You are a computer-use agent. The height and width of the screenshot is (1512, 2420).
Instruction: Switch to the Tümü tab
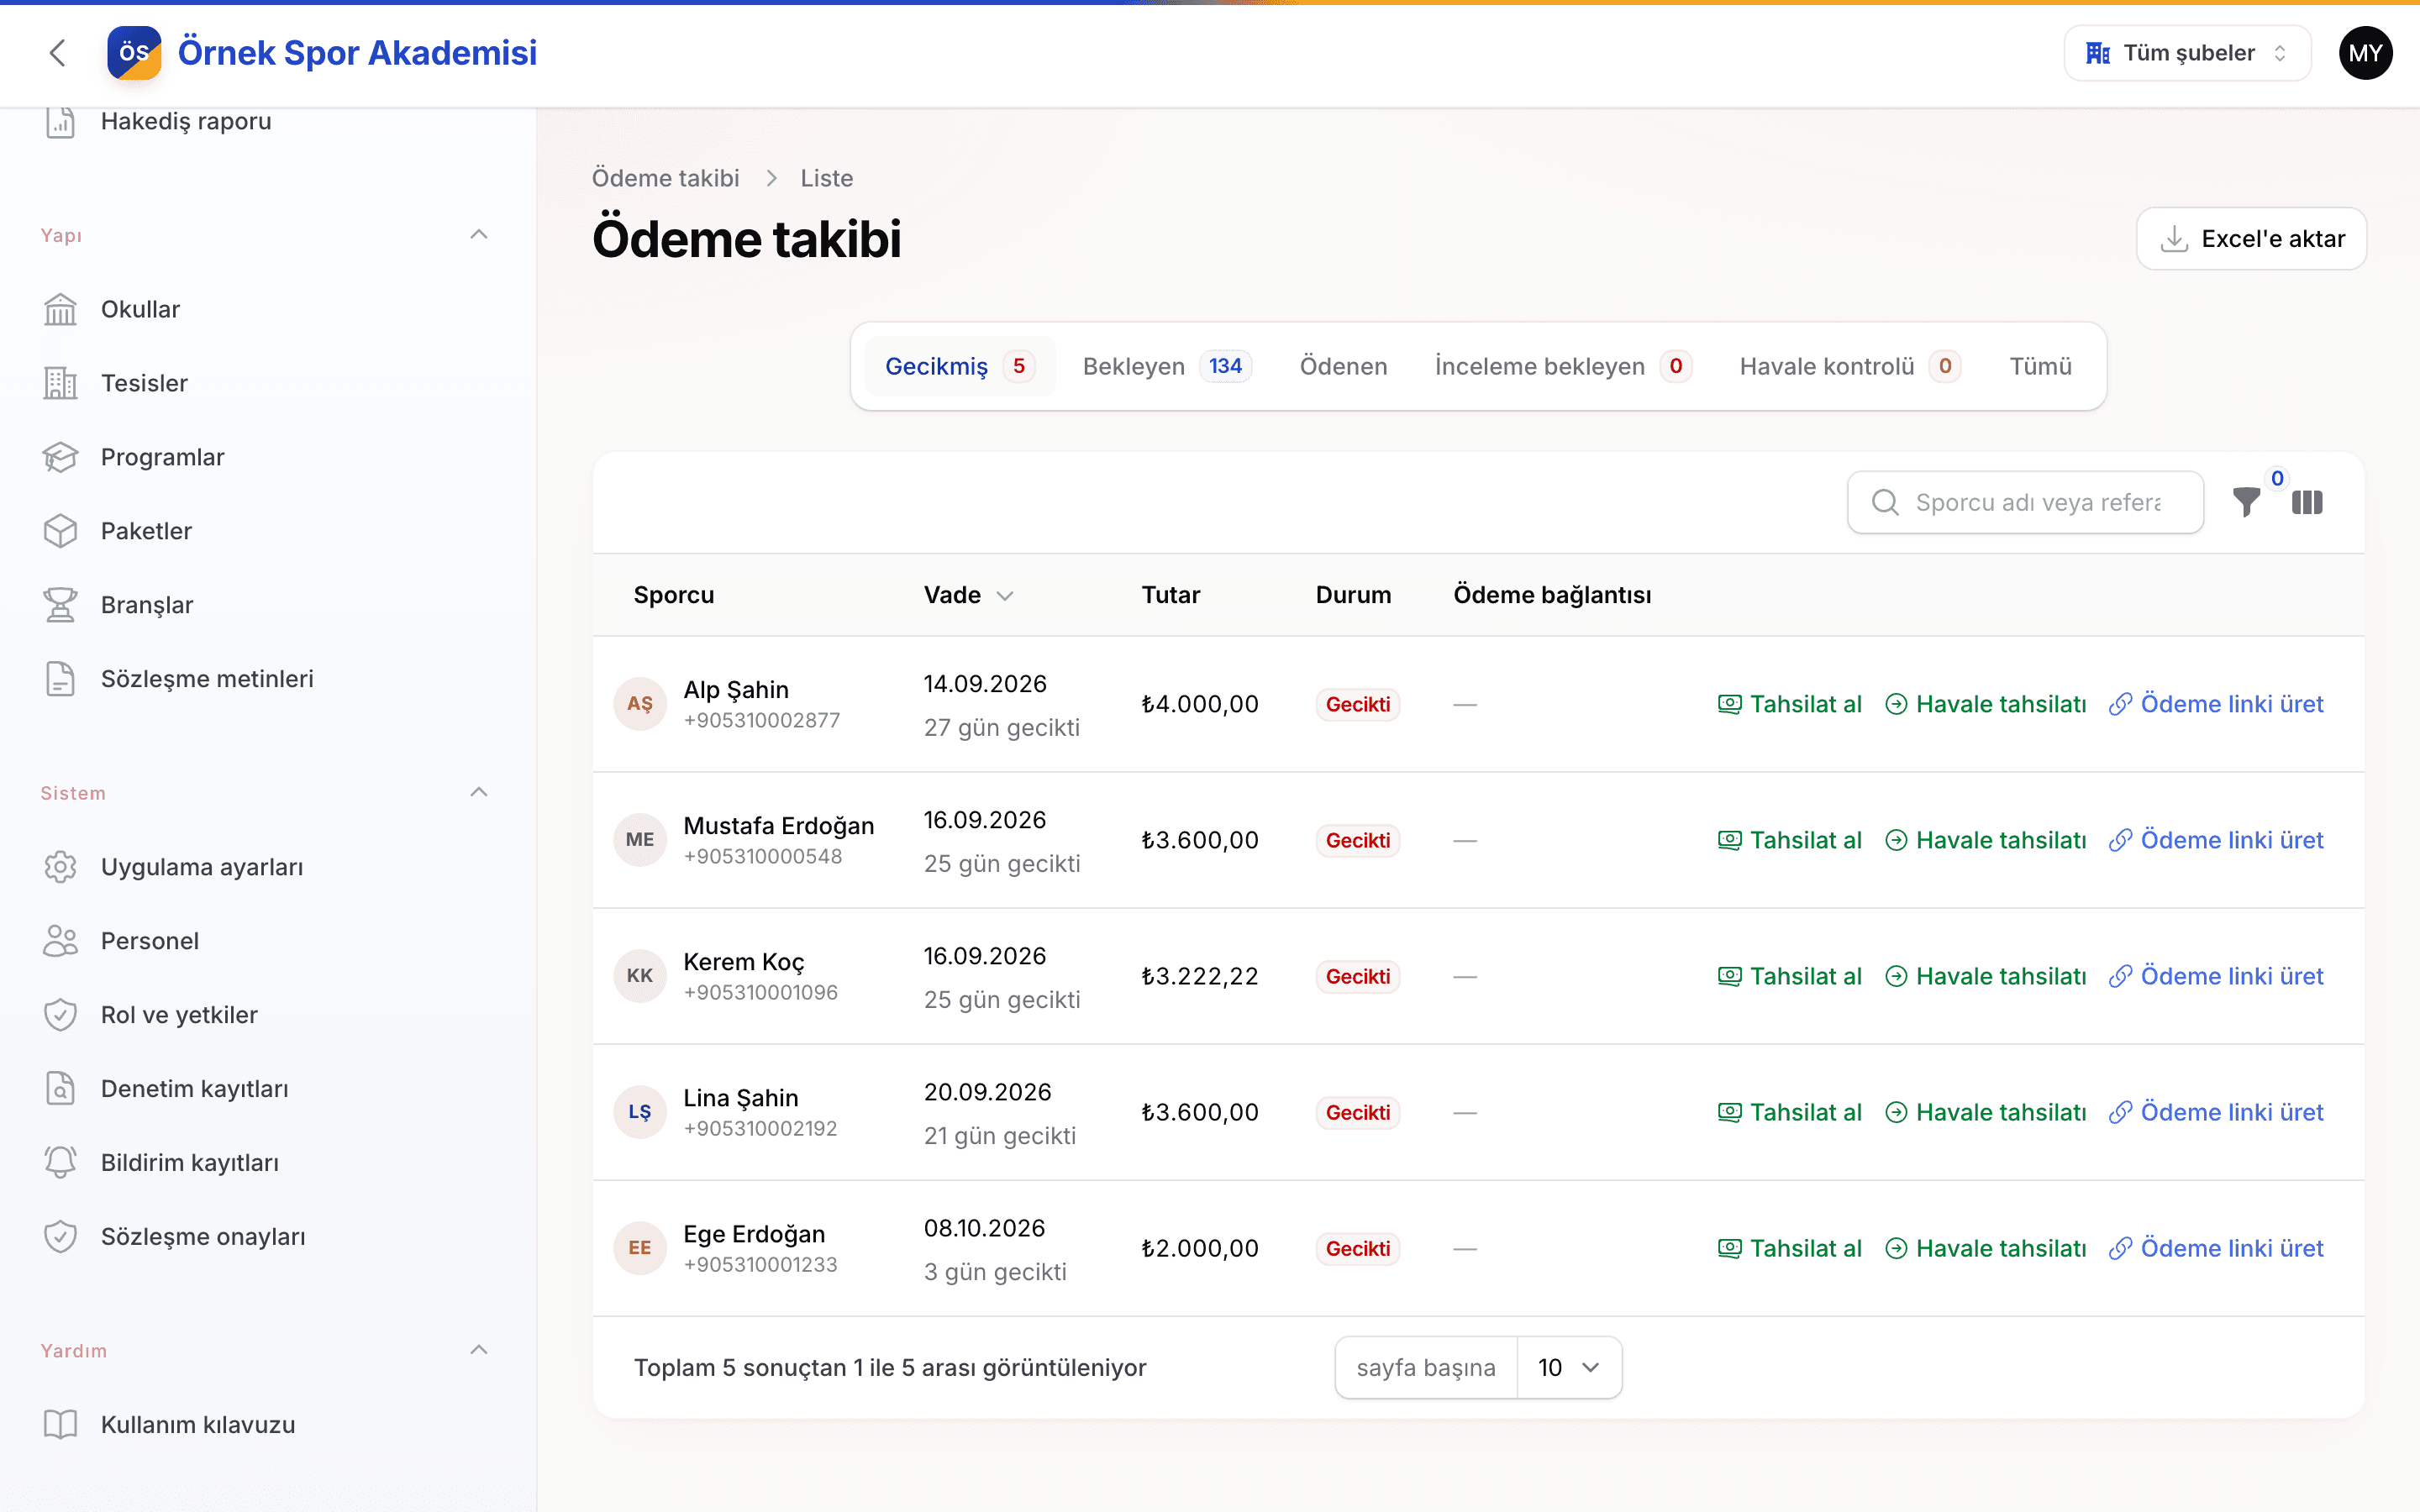(x=2040, y=366)
